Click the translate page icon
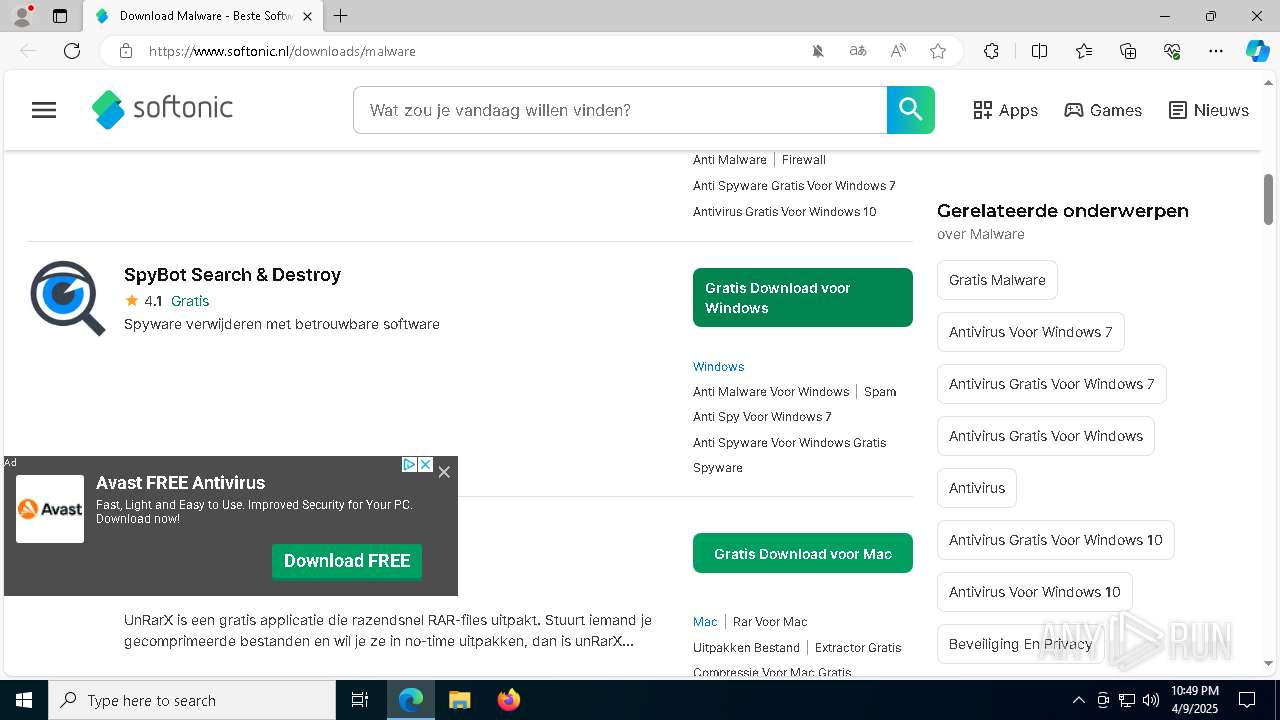This screenshot has width=1280, height=720. 858,51
